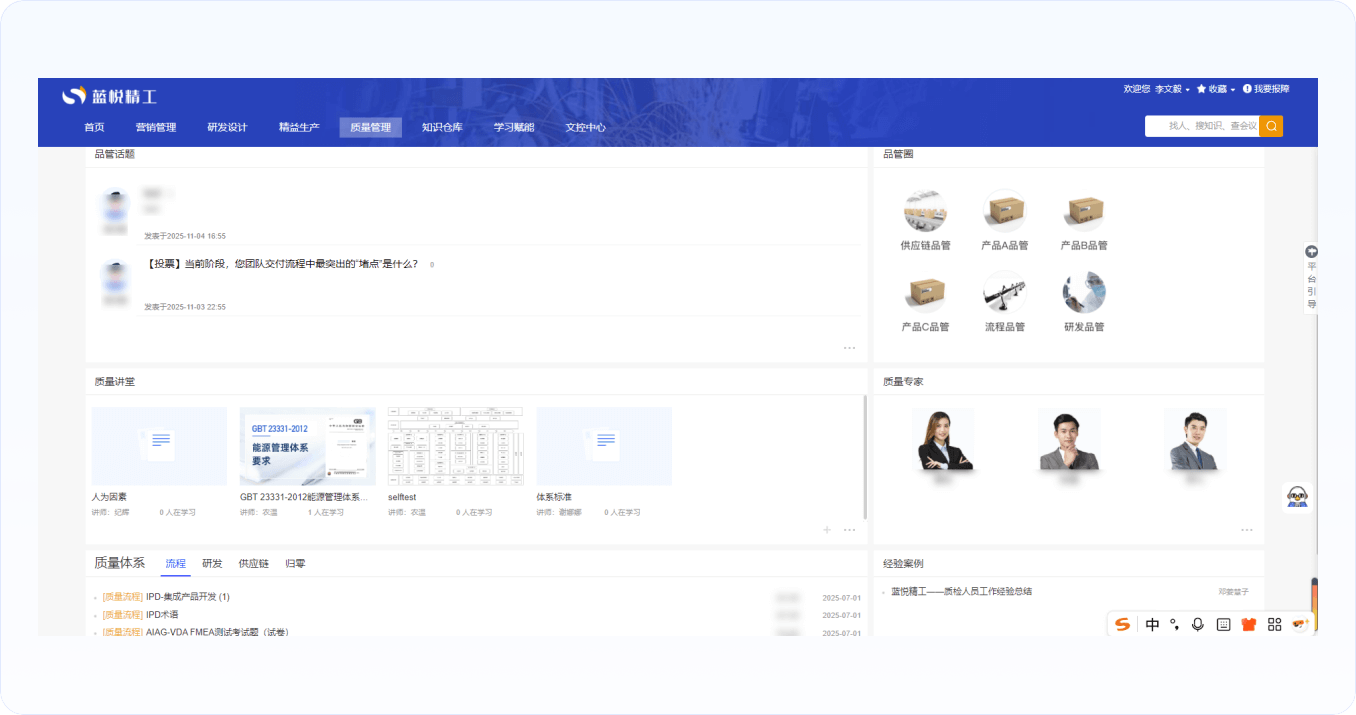Click the orange search magnifier button
The height and width of the screenshot is (715, 1356).
click(x=1271, y=126)
